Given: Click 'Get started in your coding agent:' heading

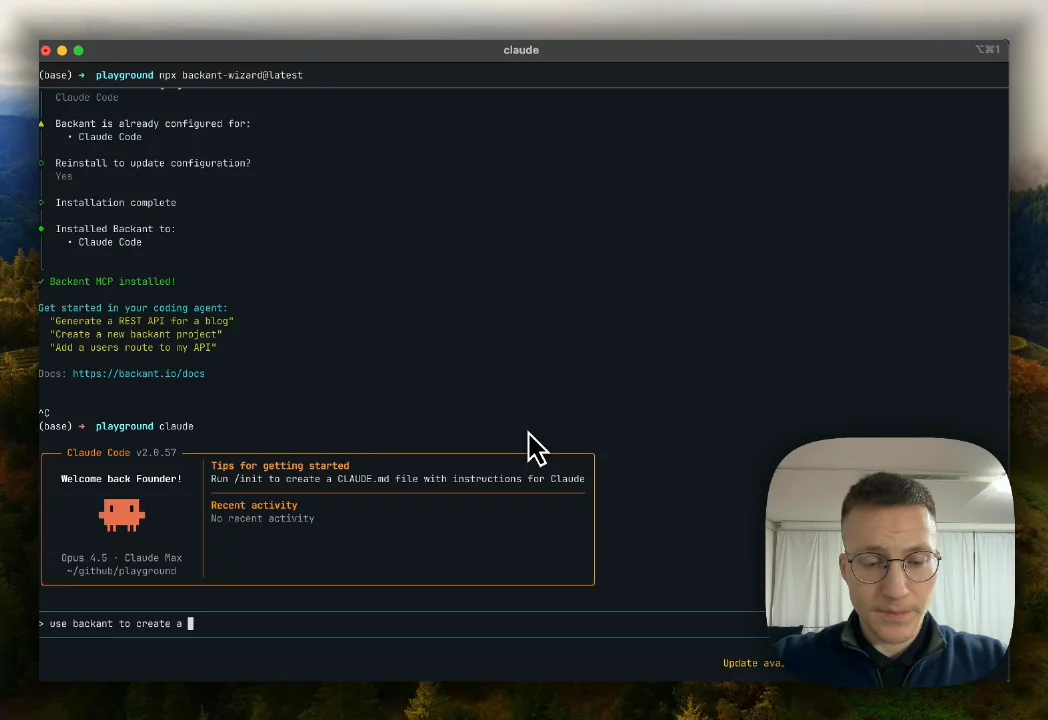Looking at the screenshot, I should [133, 308].
